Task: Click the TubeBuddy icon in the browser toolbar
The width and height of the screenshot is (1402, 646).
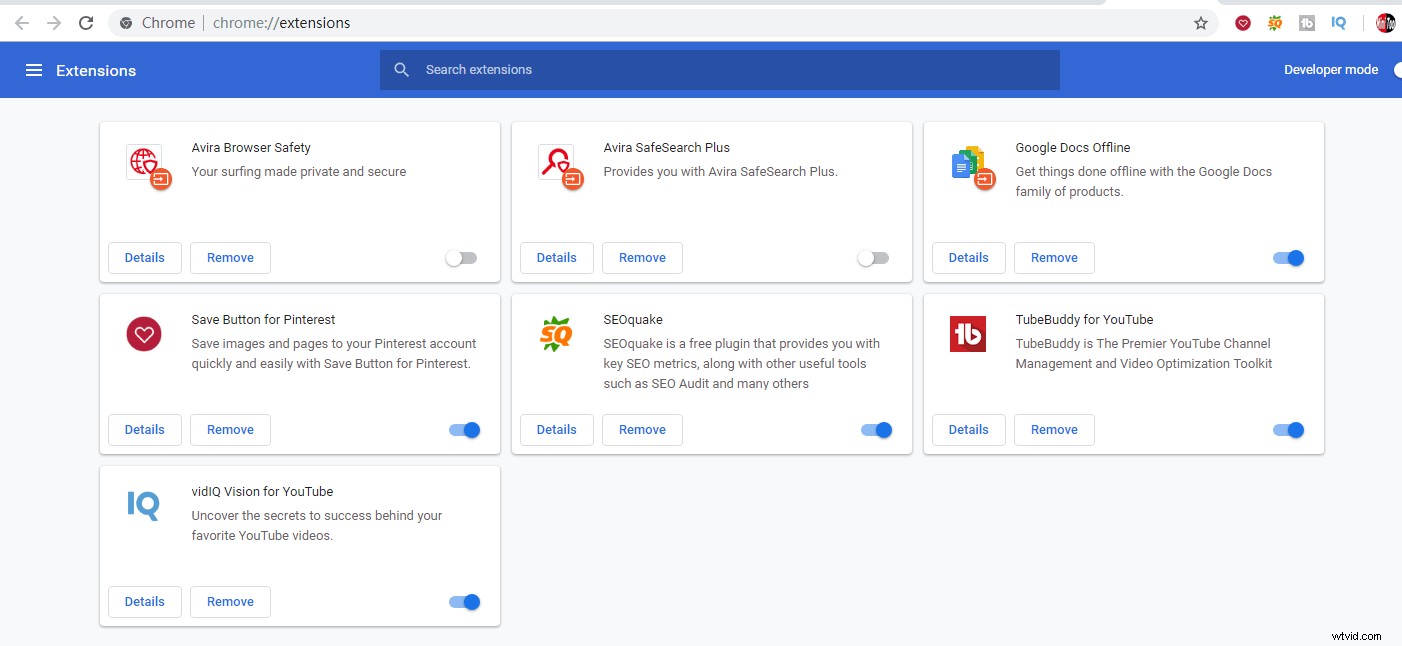Action: 1306,22
